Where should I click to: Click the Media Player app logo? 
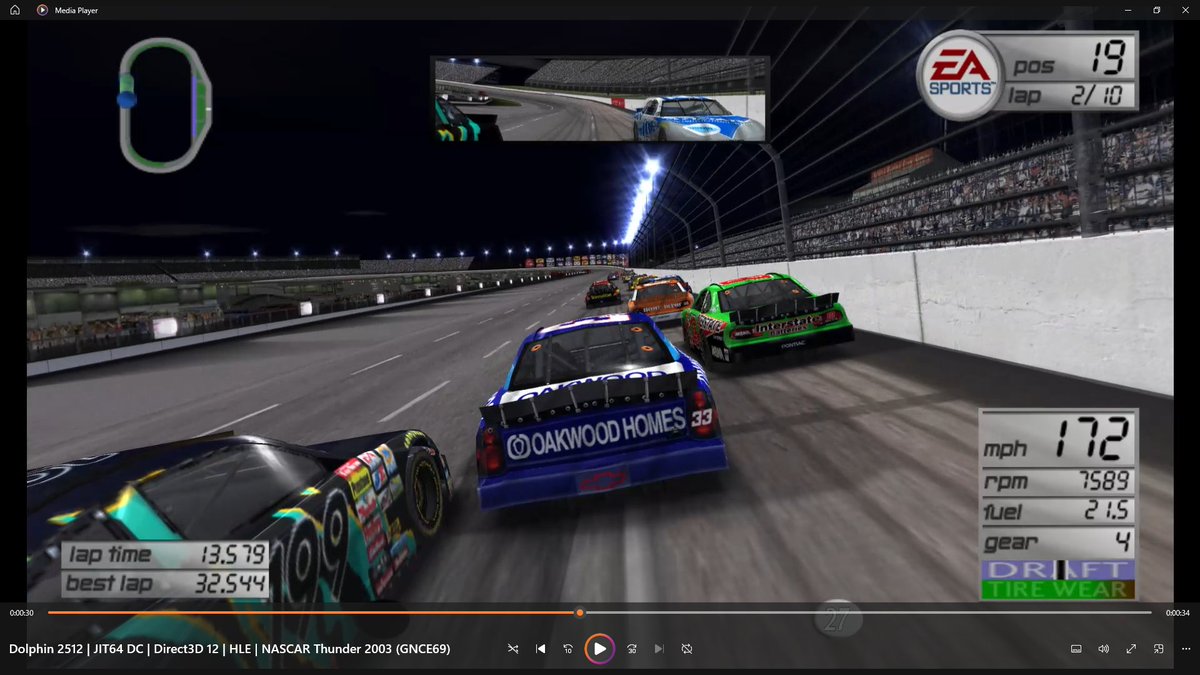tap(42, 10)
